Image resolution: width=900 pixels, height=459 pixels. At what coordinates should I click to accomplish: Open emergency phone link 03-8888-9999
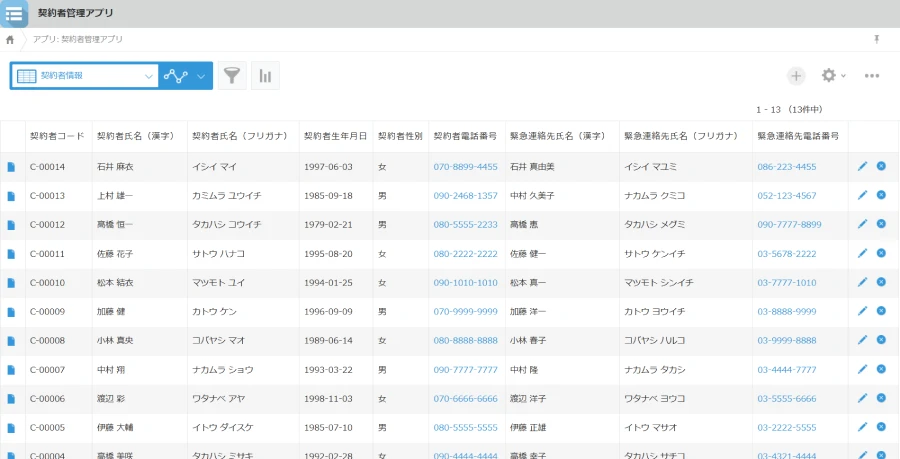(x=787, y=312)
